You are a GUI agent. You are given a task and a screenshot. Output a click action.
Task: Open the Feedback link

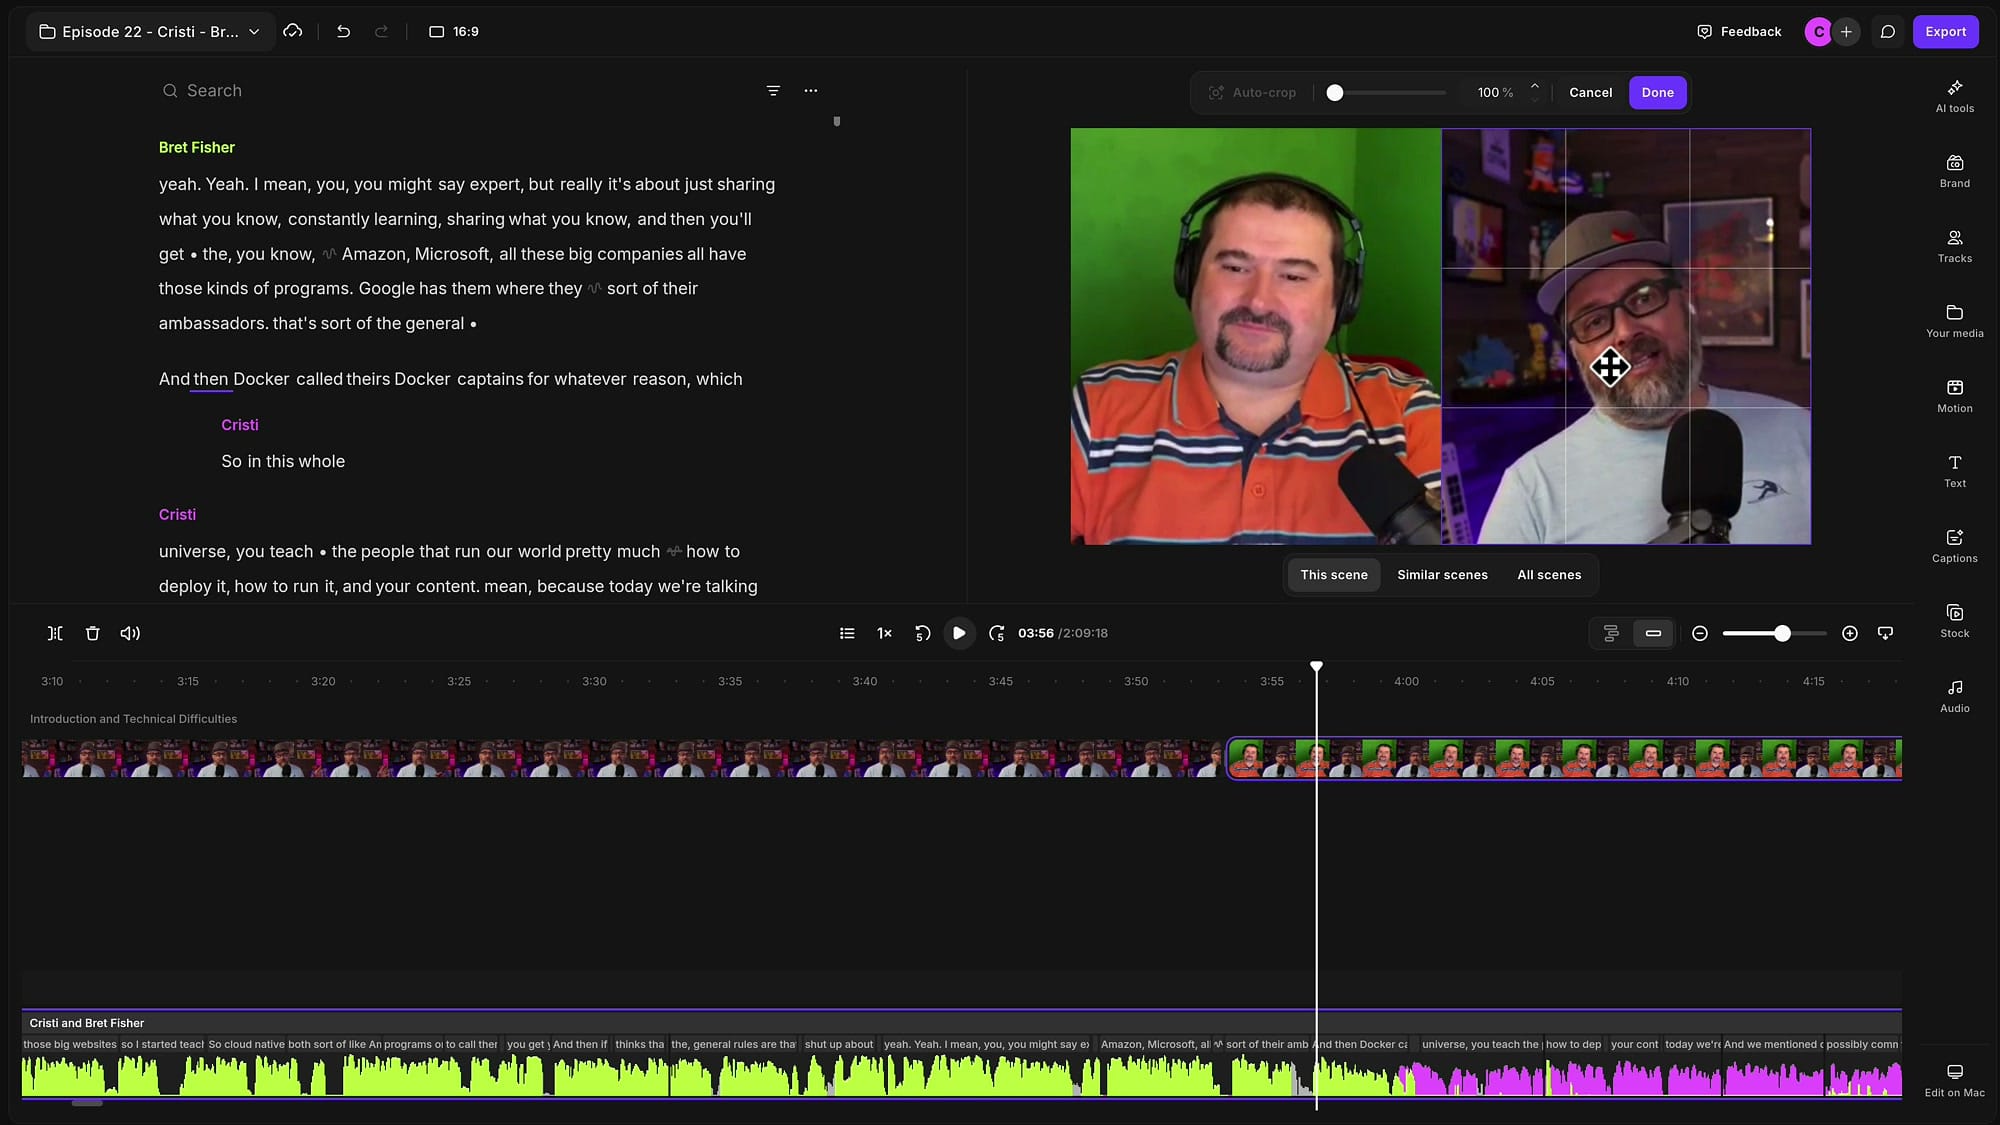coord(1739,32)
